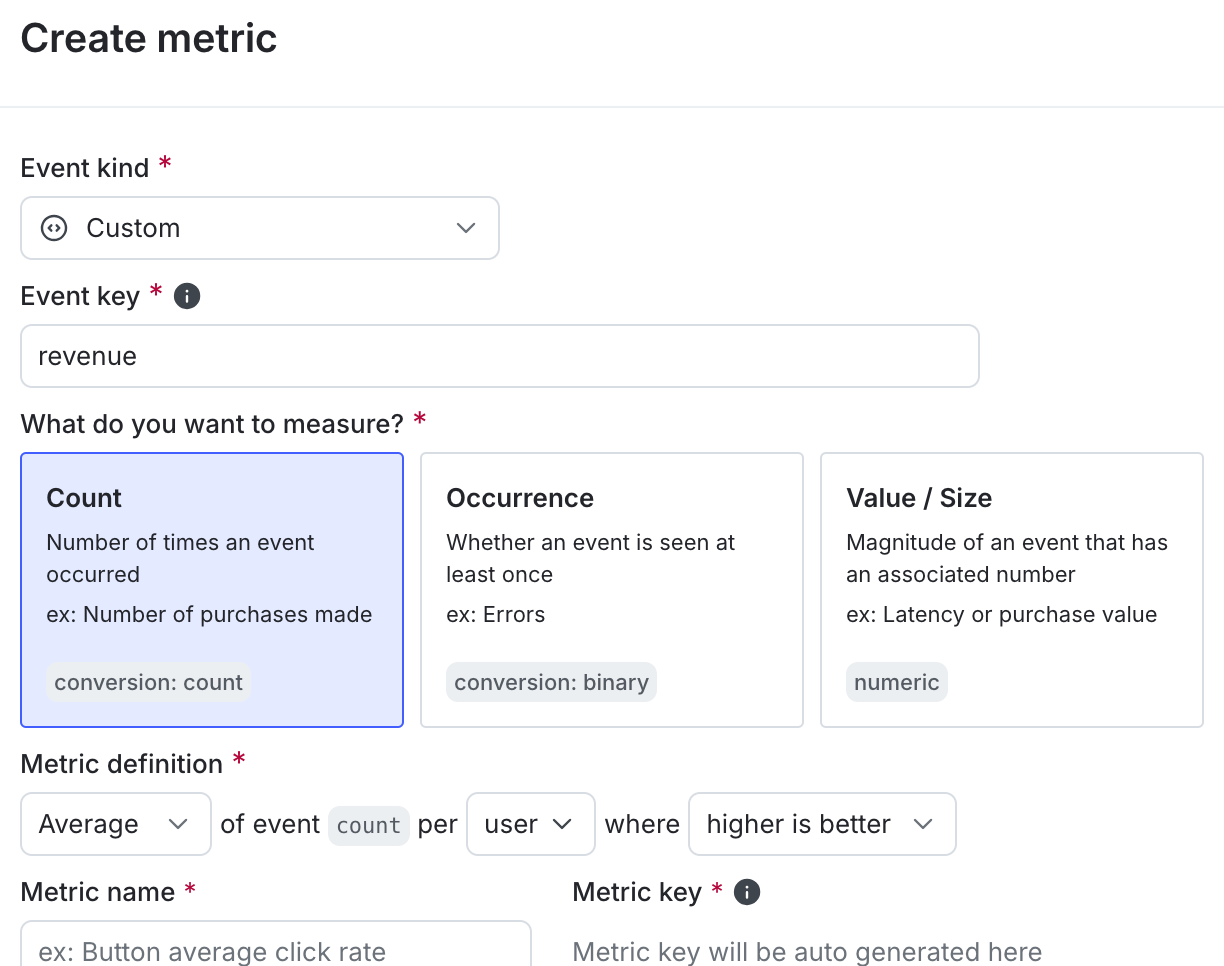Viewport: 1224px width, 966px height.
Task: Select the Occurrence measurement option
Action: coord(612,590)
